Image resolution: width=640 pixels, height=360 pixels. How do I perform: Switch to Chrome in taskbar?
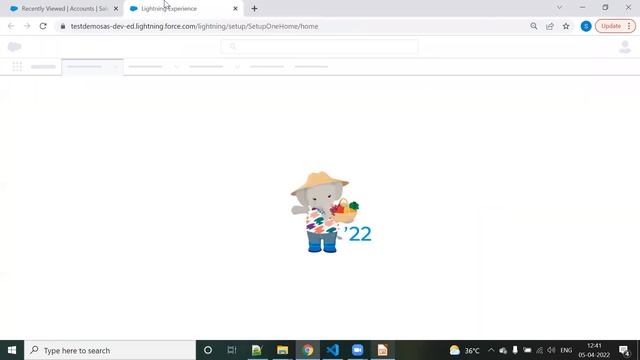pos(308,350)
